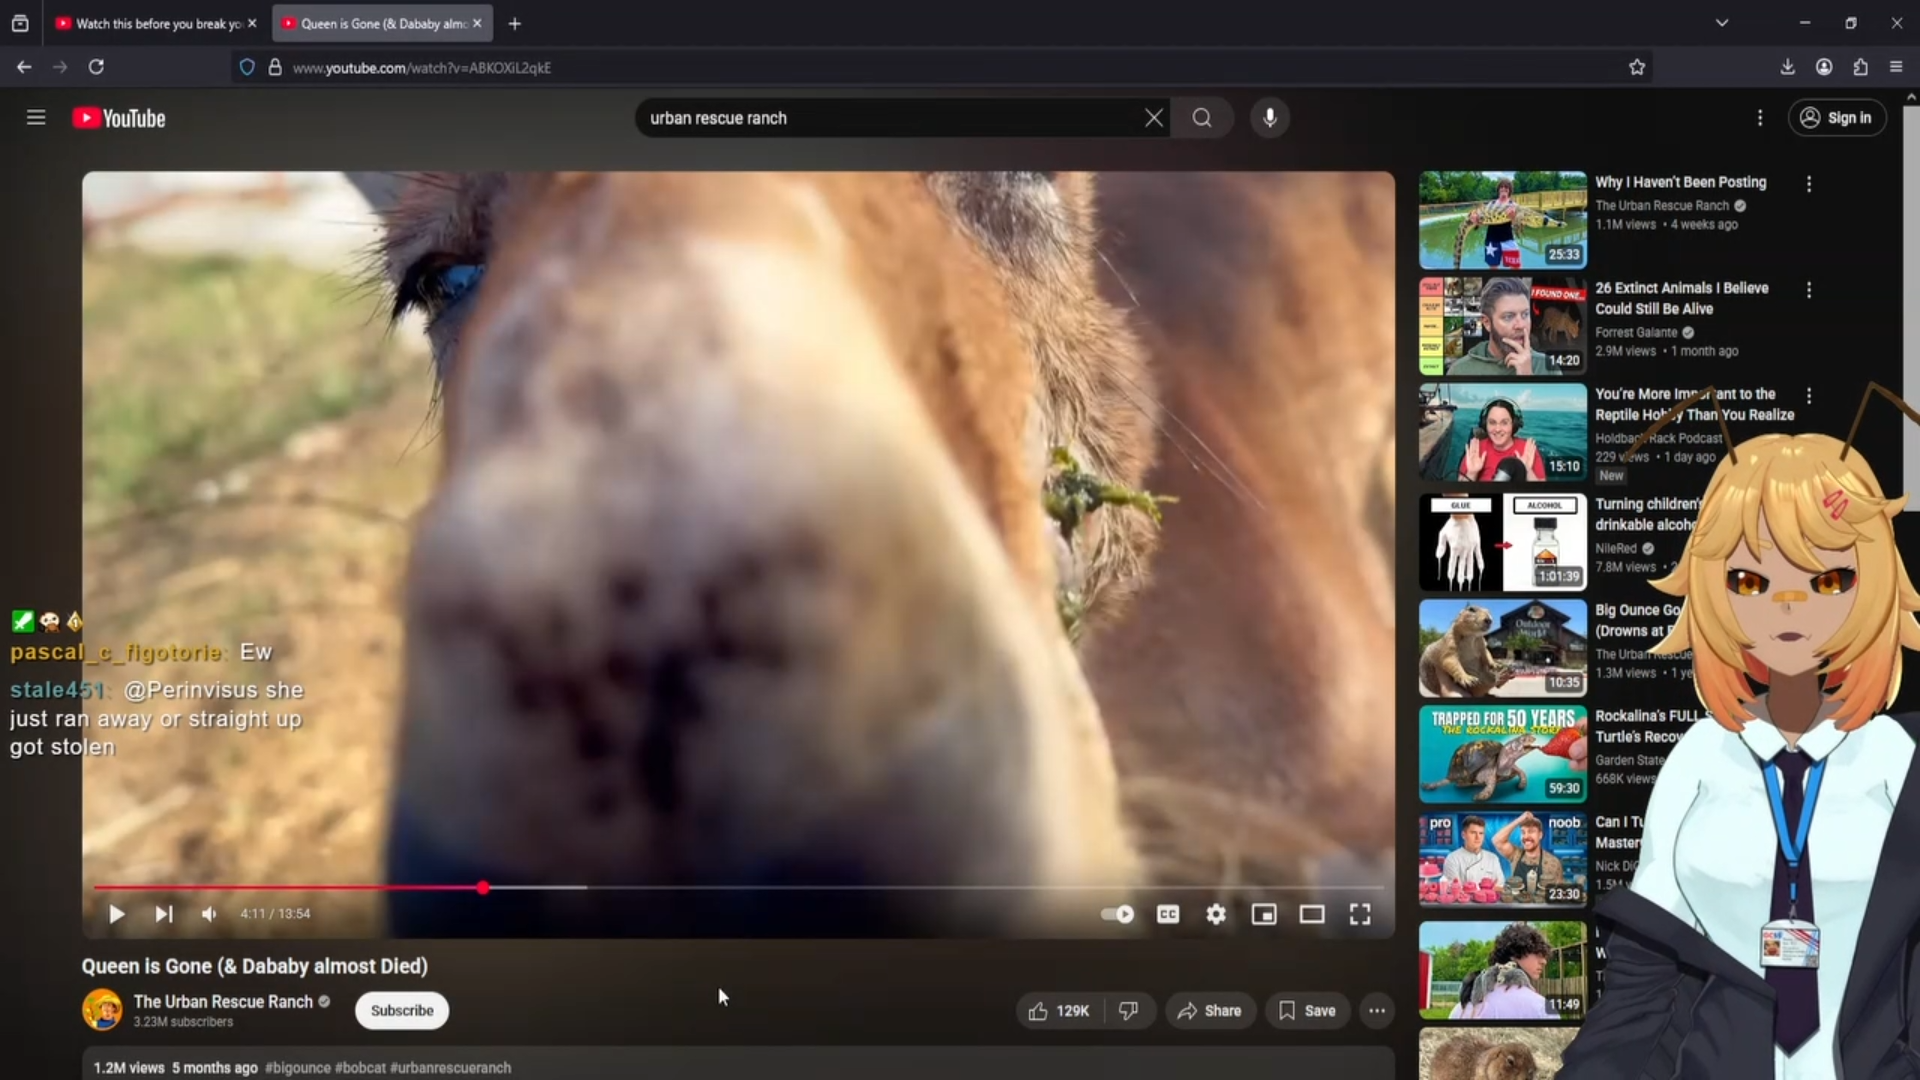Open YouTube settings three-dot menu
1920x1080 pixels.
pos(1760,118)
